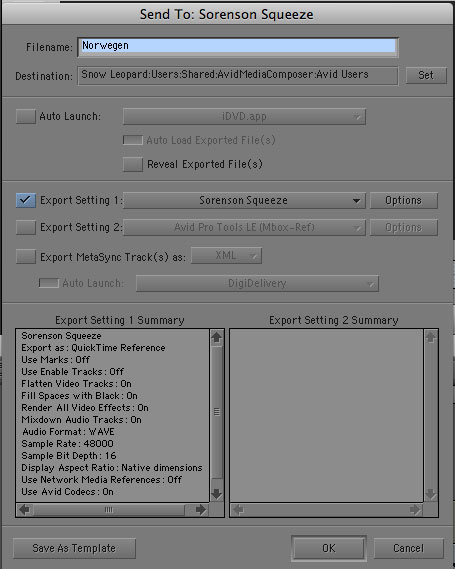Enable the Auto Launch checkbox for iDVD.app

[x=26, y=116]
